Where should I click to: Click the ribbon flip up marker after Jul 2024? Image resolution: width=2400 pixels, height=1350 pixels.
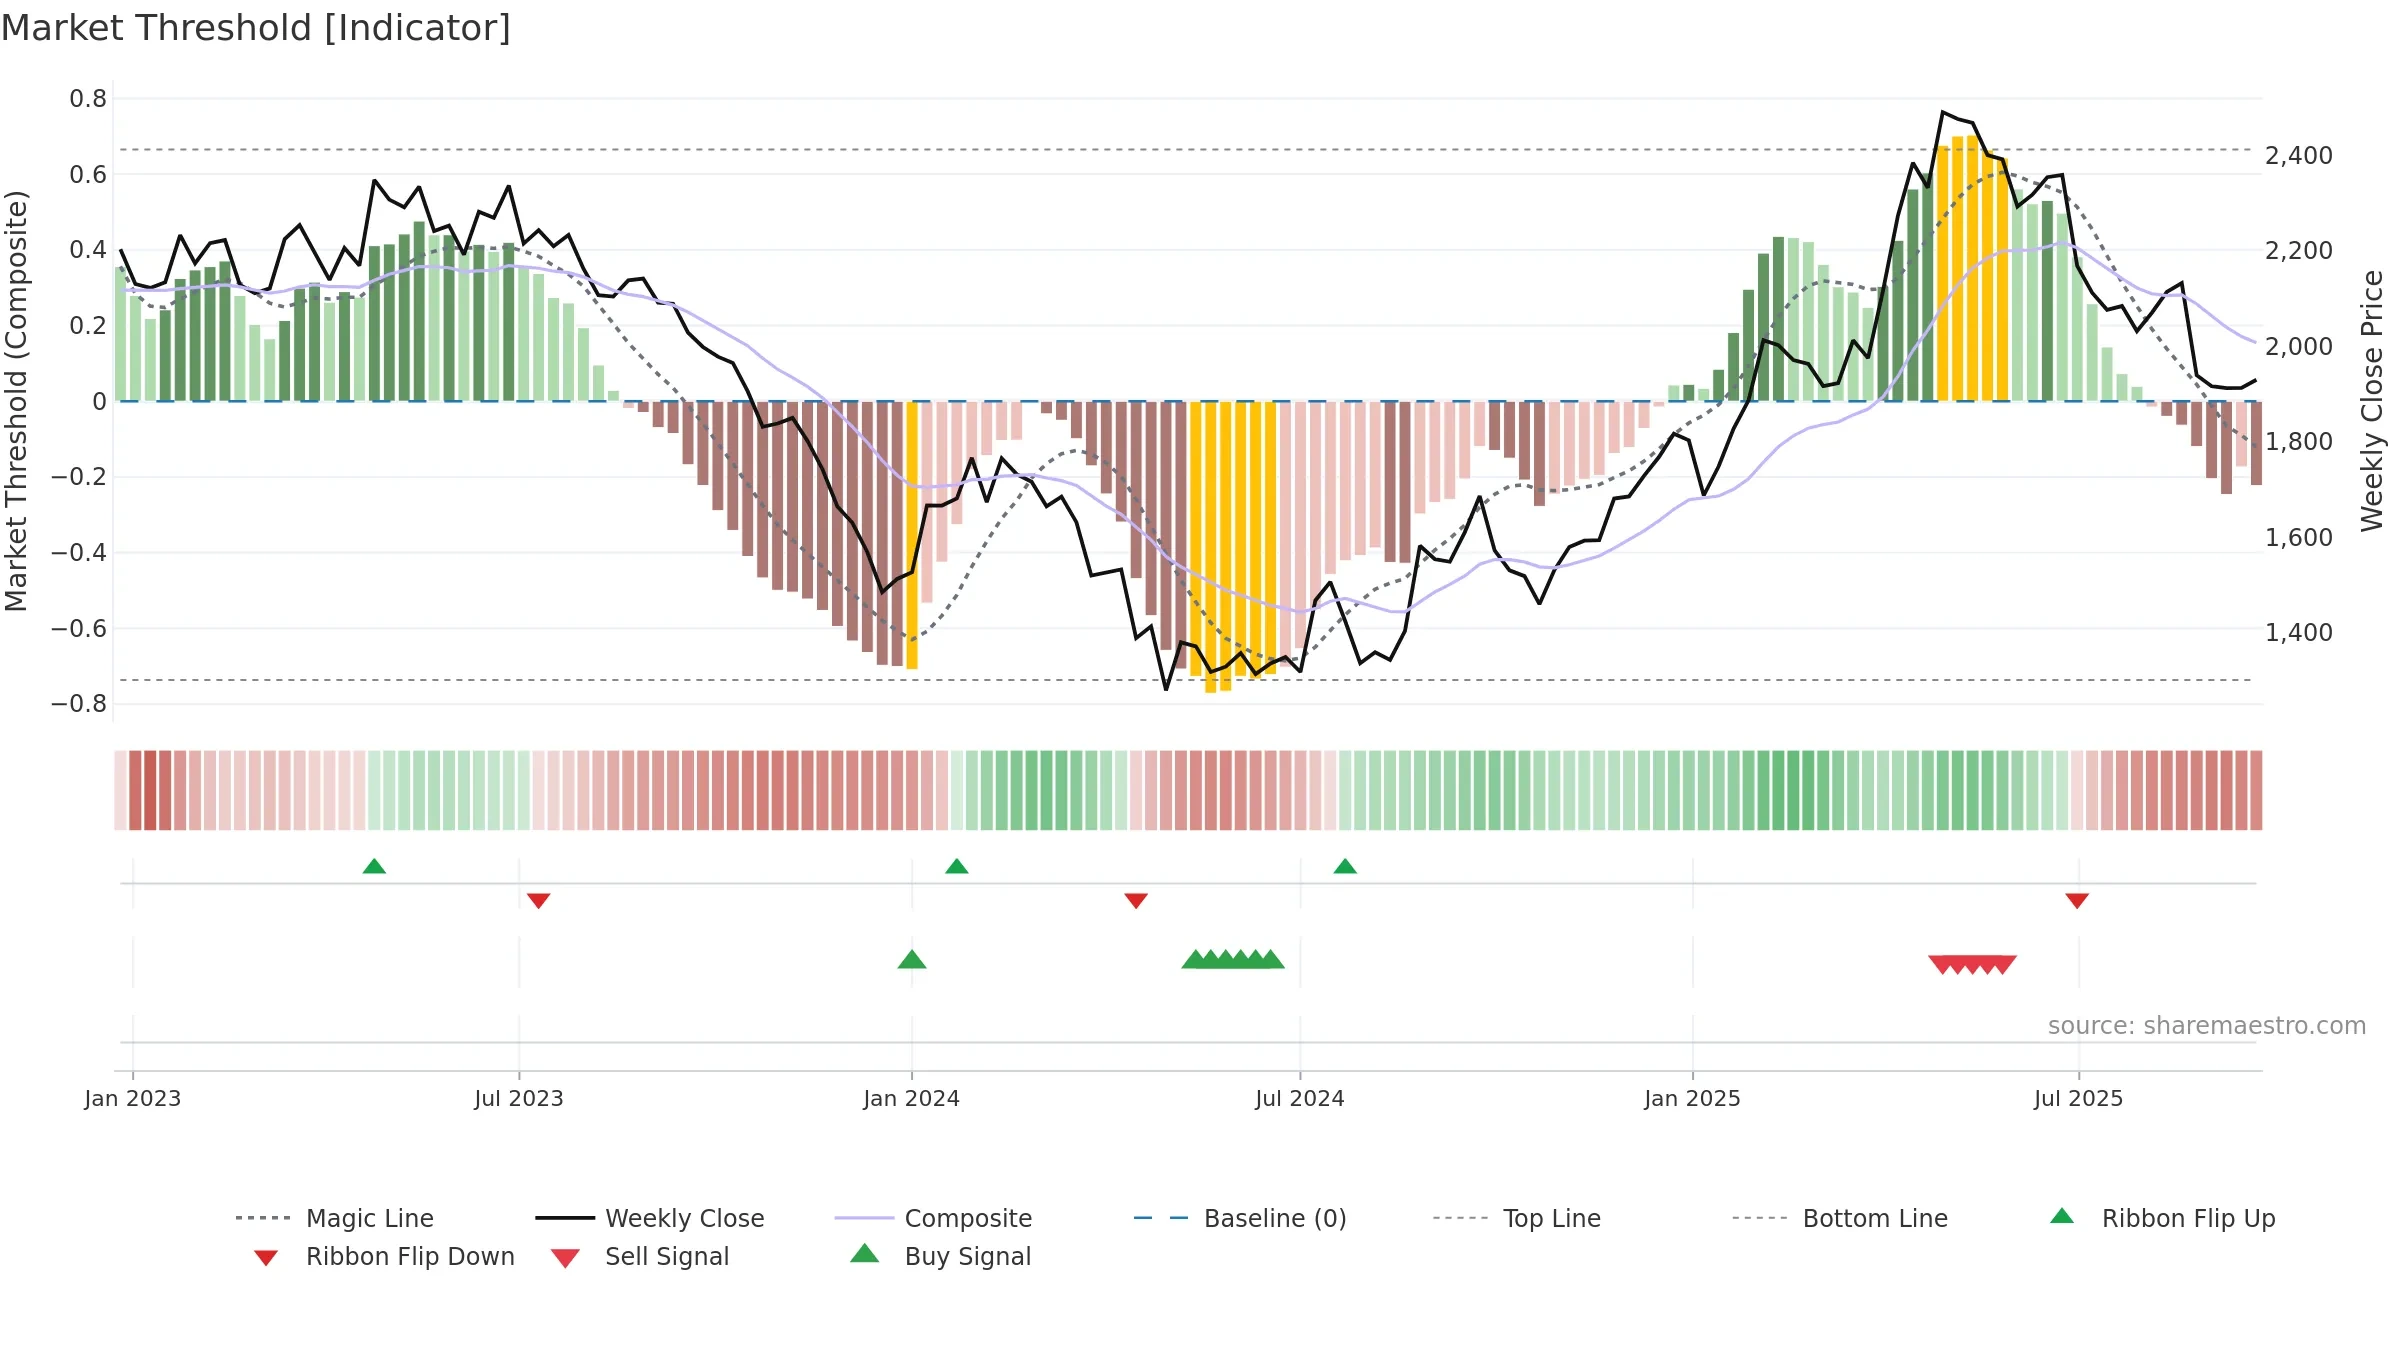click(1345, 866)
